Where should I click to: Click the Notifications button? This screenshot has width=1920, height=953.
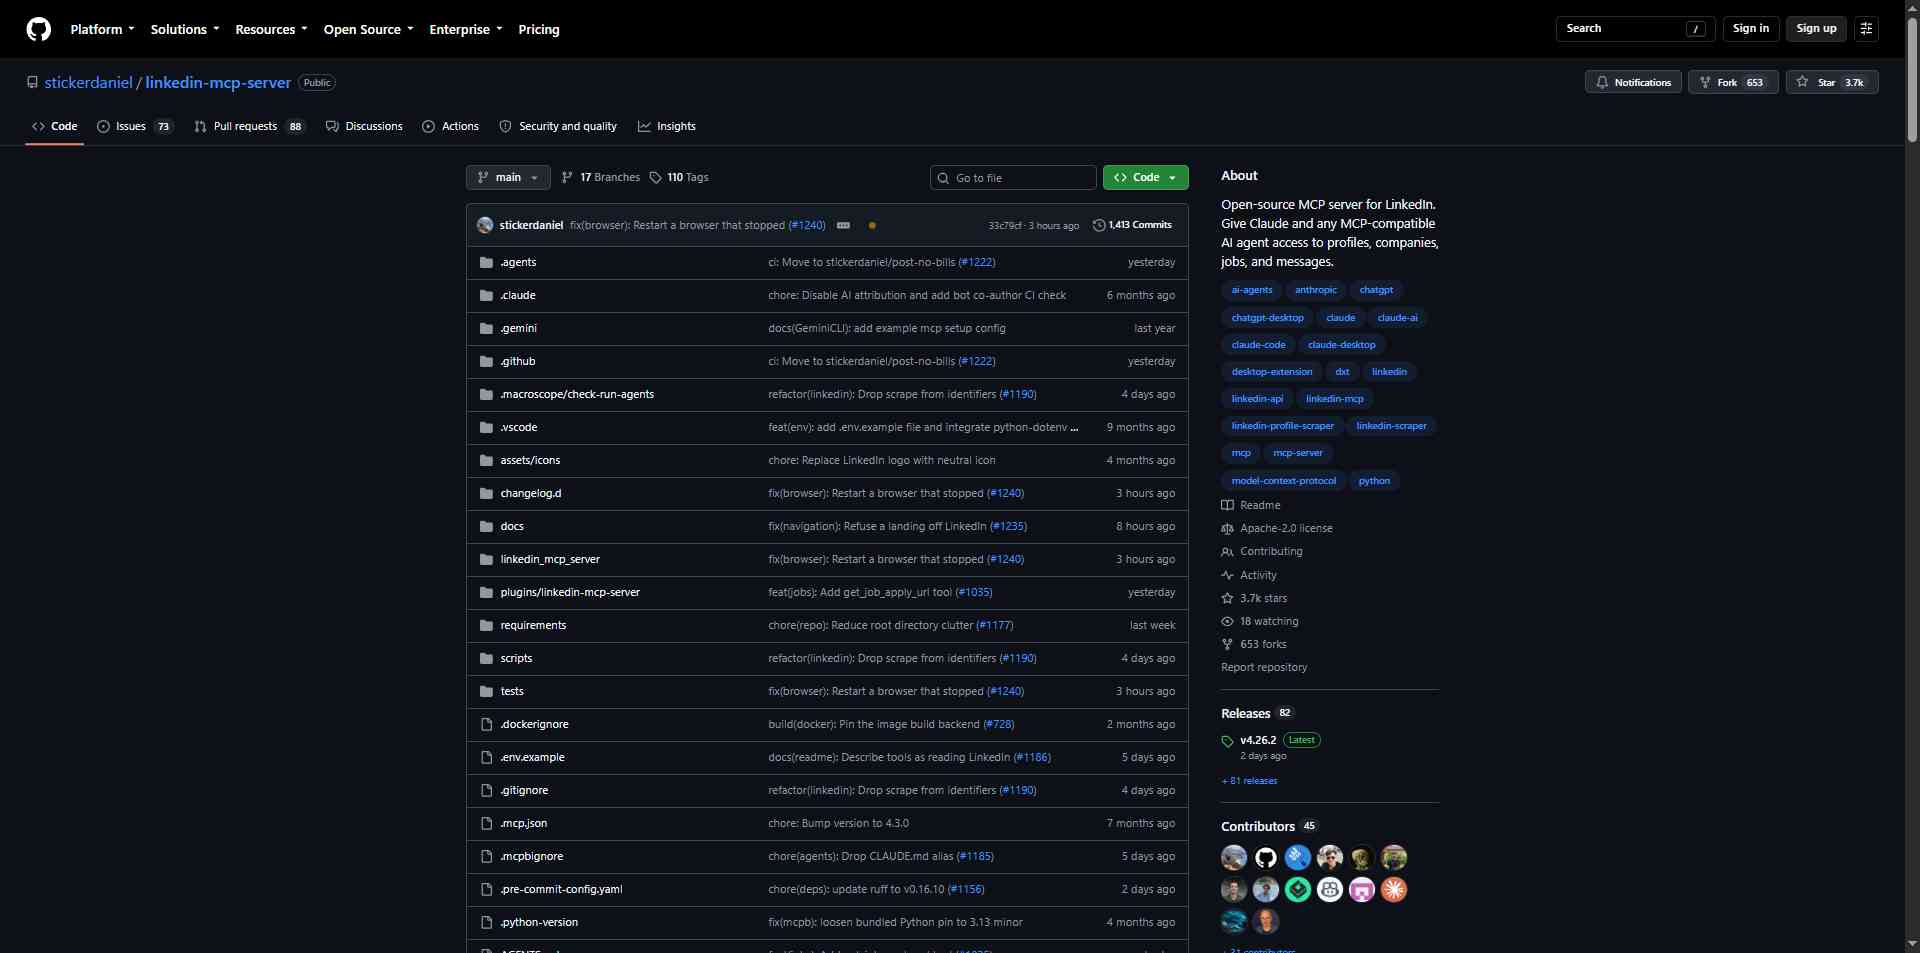tap(1633, 82)
